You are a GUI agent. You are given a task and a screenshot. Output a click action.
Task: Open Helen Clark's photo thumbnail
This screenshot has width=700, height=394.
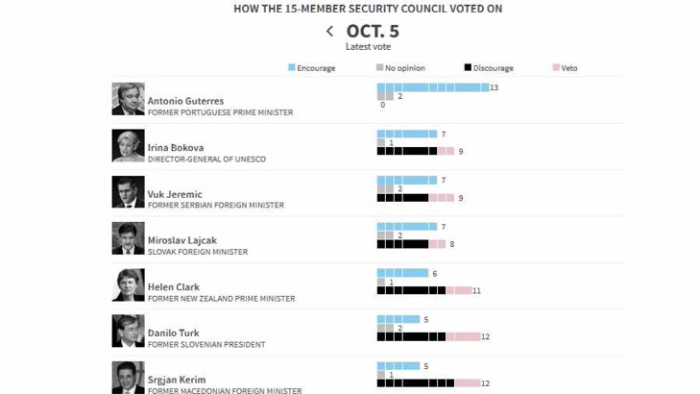128,285
